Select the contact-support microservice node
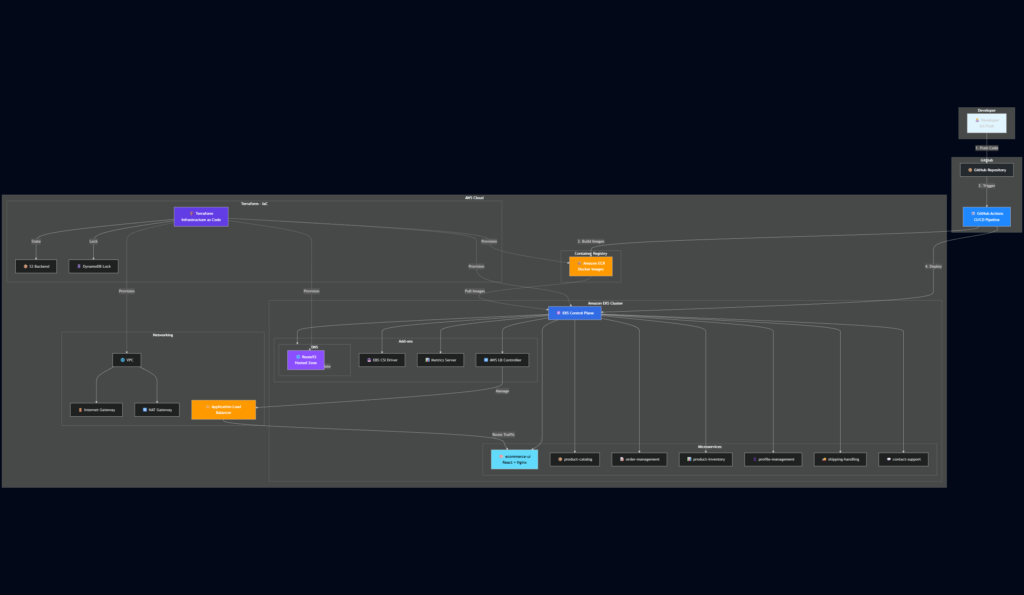This screenshot has width=1024, height=595. [904, 459]
